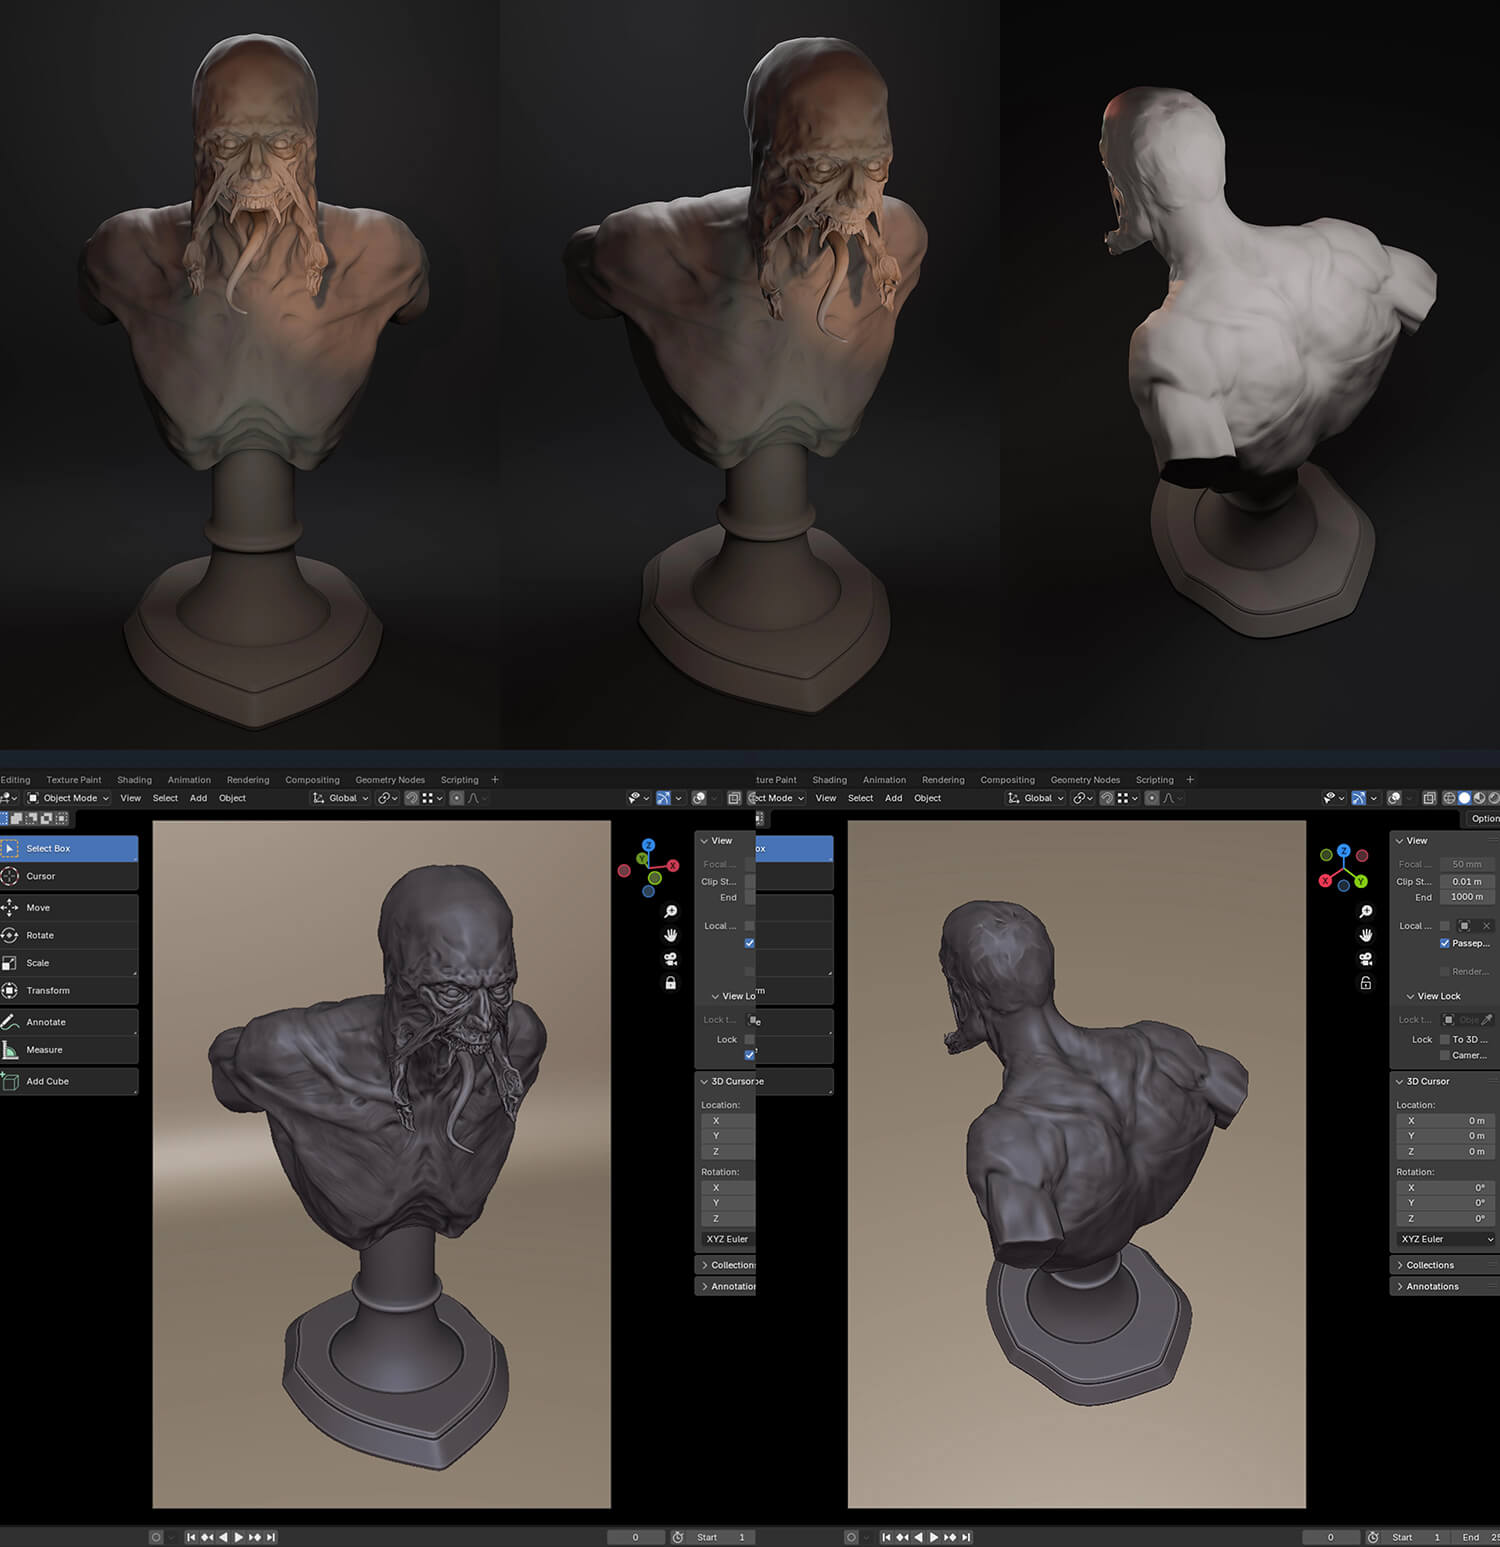
Task: Click the Clip Start 0.01 m field
Action: (x=1467, y=882)
